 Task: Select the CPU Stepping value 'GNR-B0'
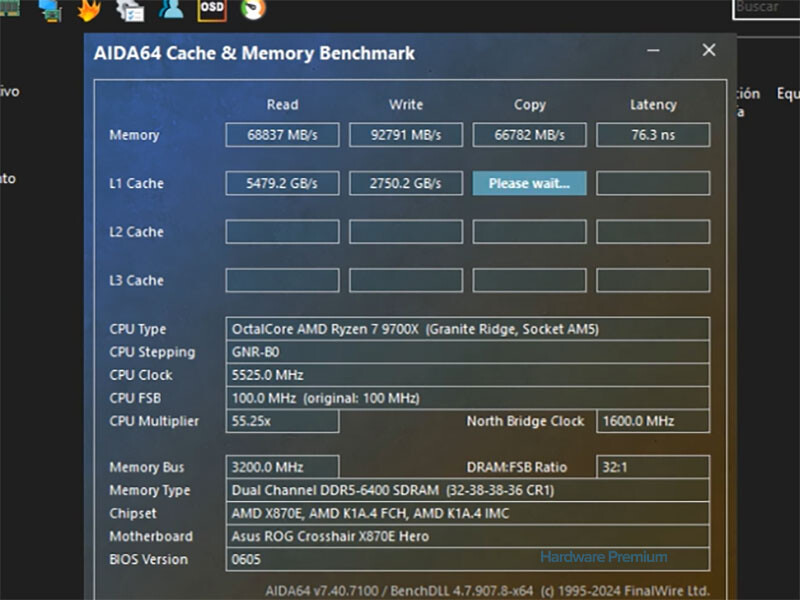[467, 352]
